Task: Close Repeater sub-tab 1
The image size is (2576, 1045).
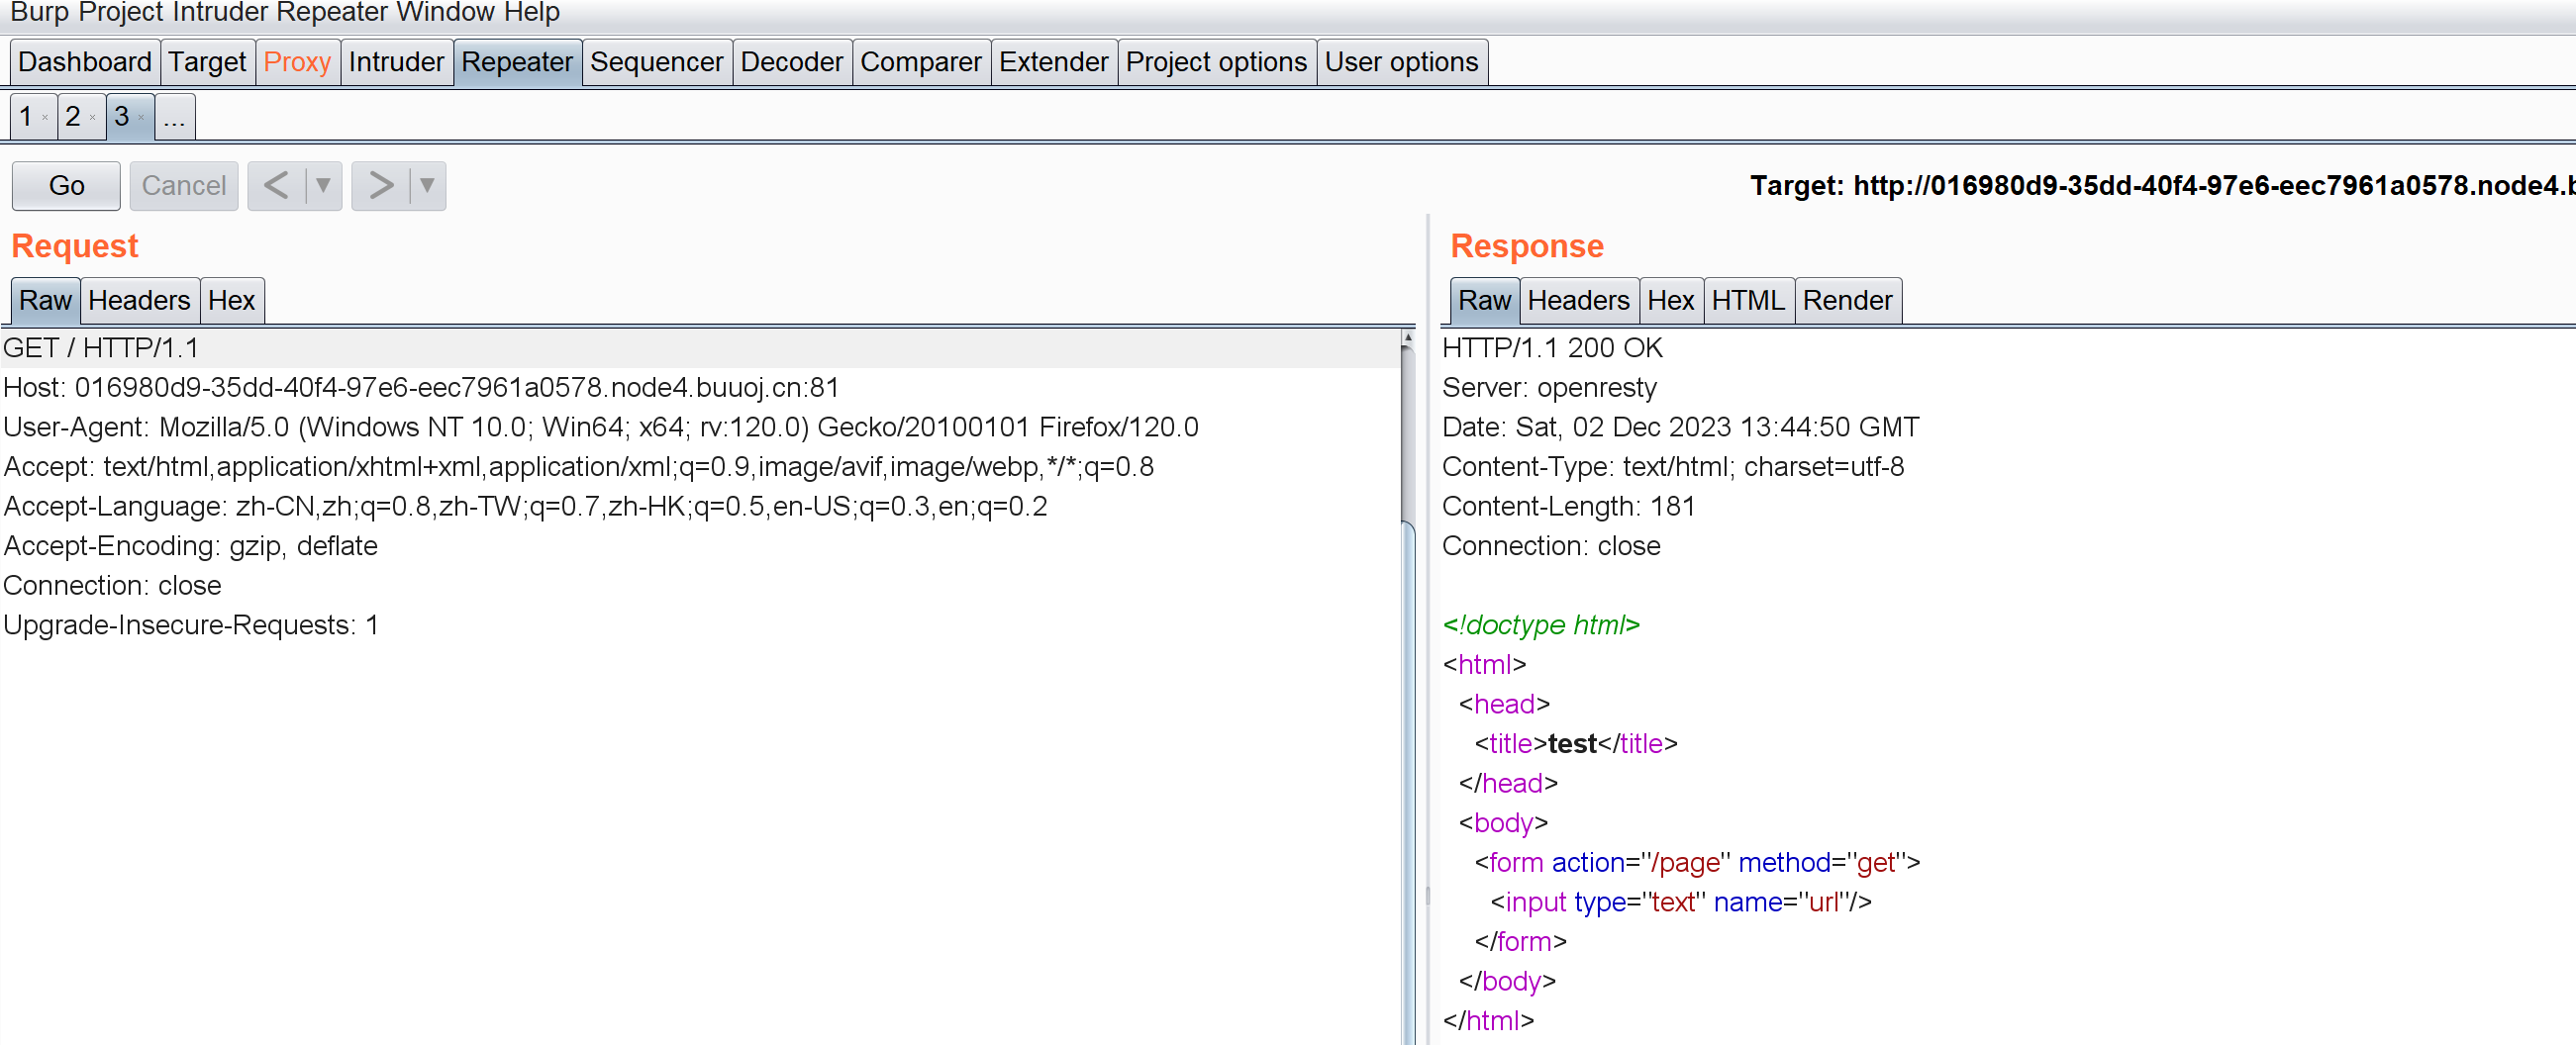Action: point(45,118)
